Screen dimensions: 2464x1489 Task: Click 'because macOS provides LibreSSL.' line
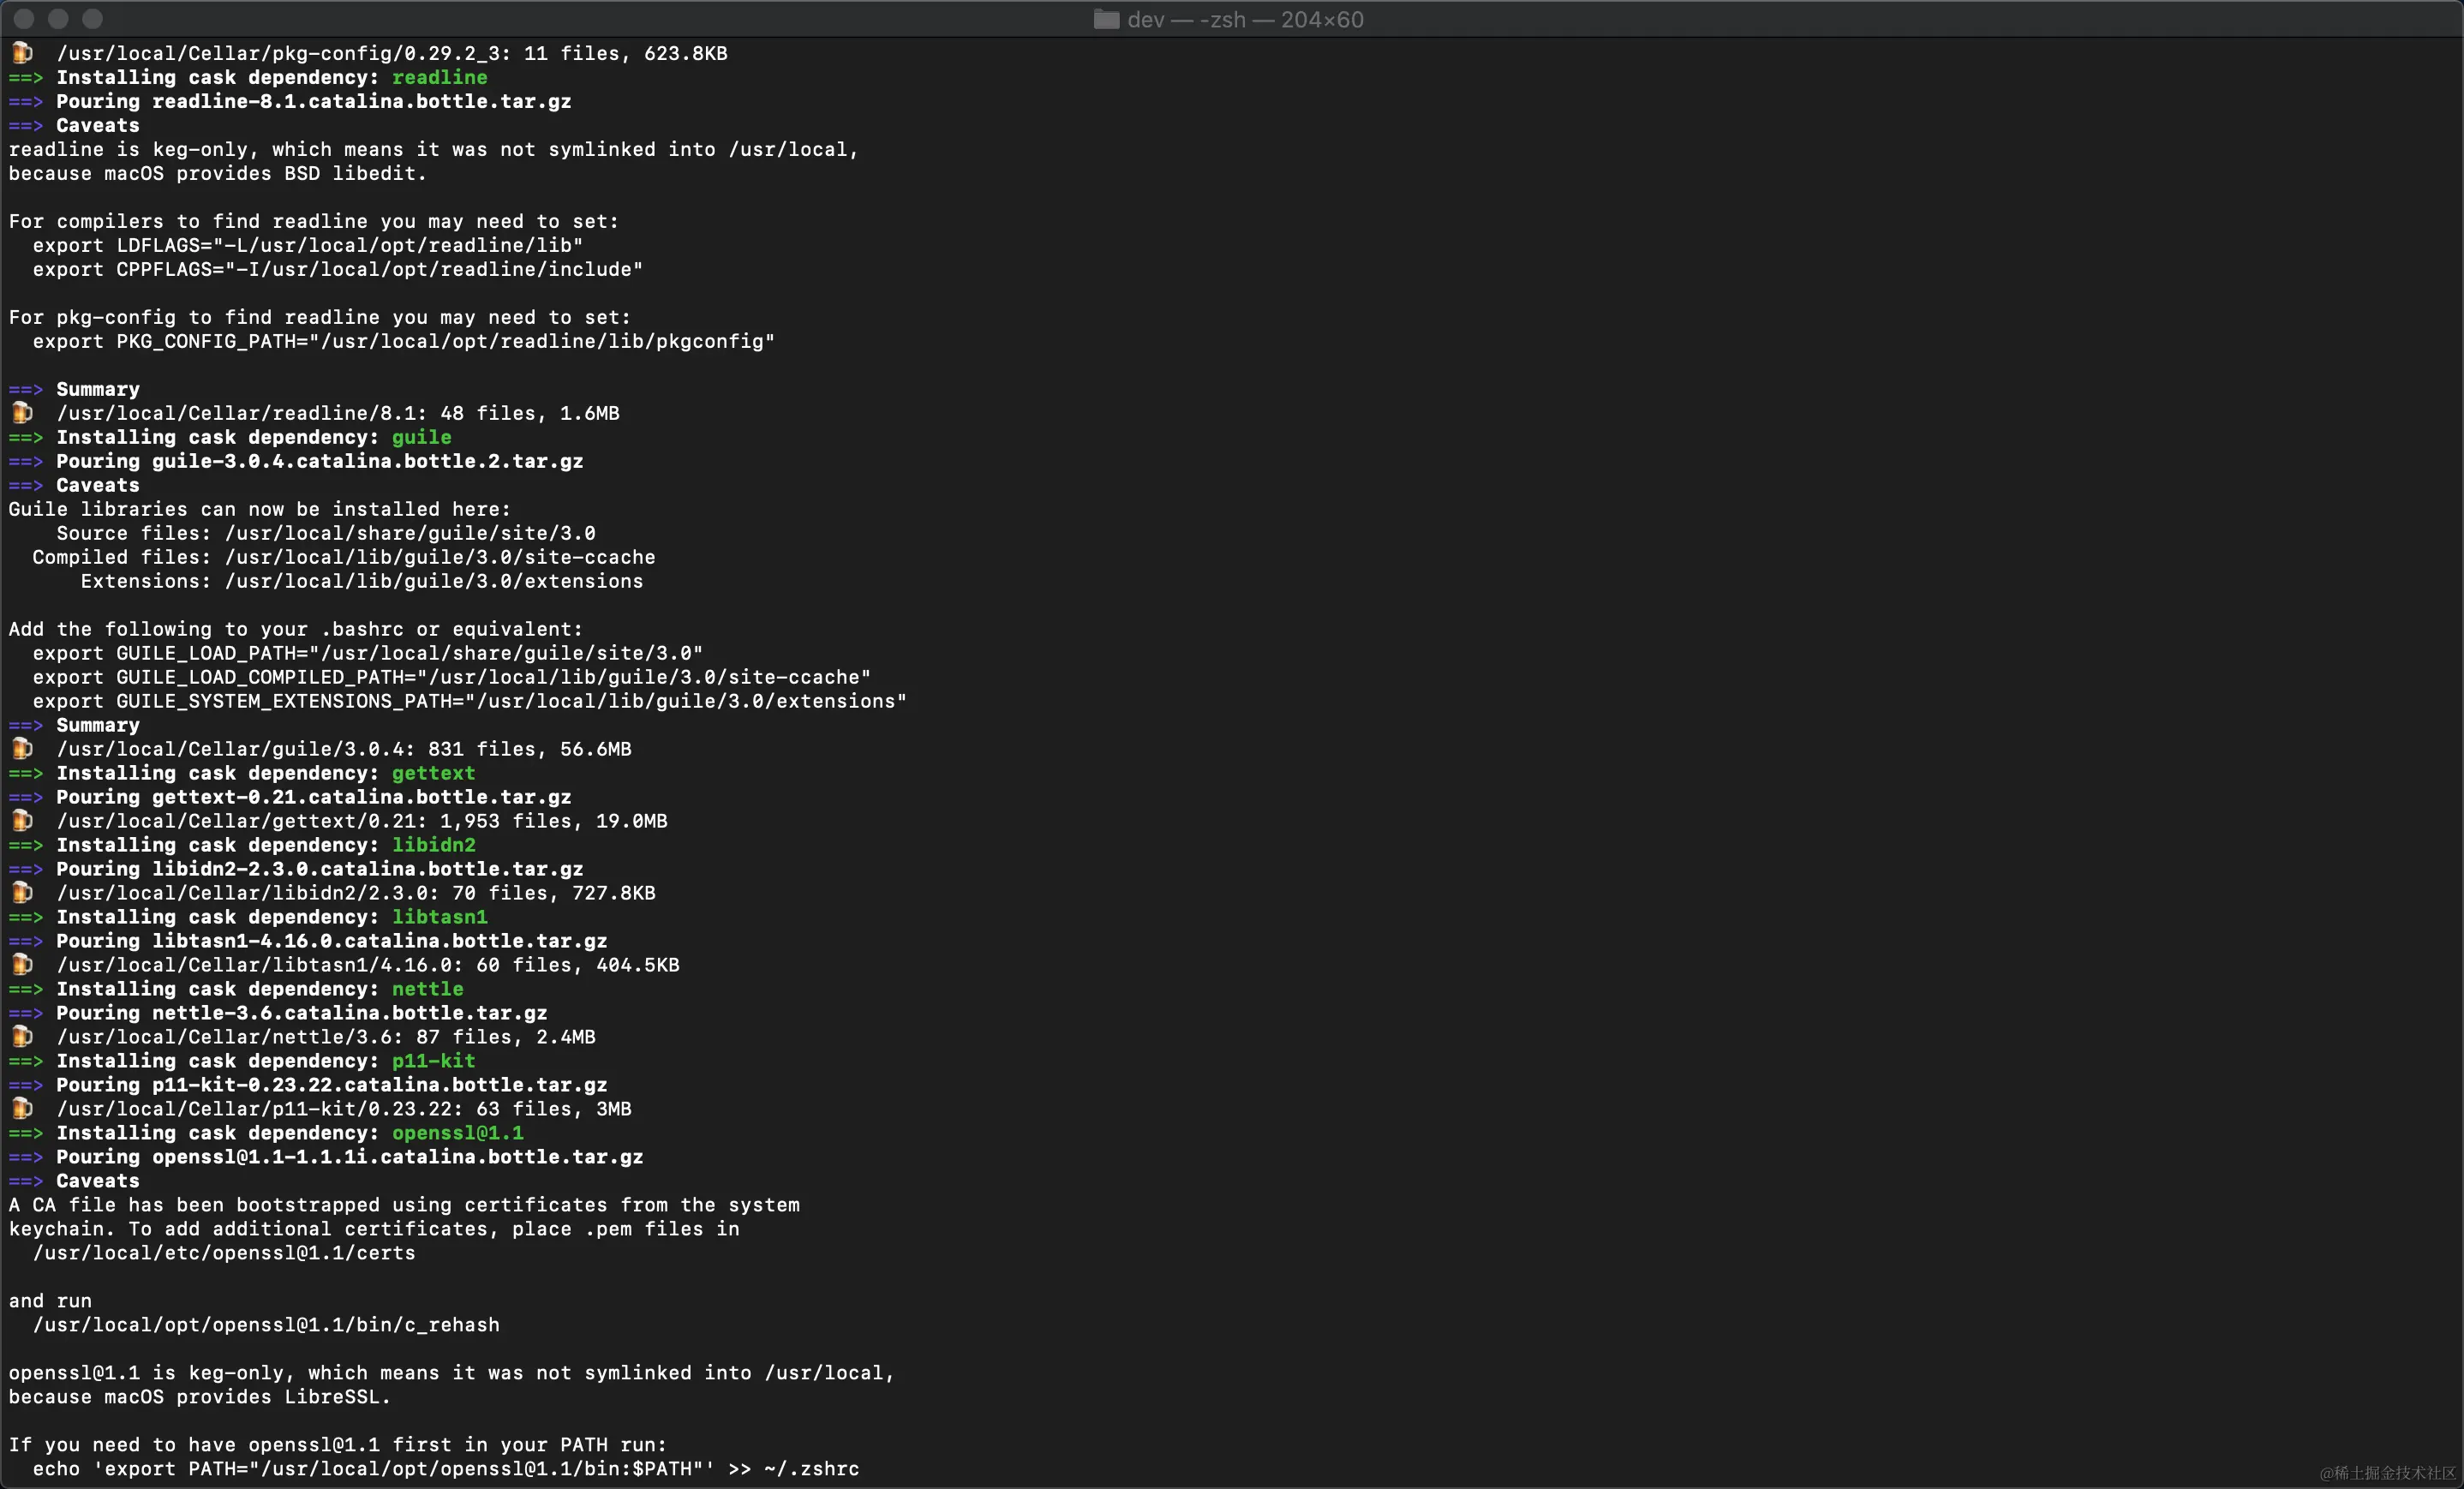pyautogui.click(x=200, y=1397)
